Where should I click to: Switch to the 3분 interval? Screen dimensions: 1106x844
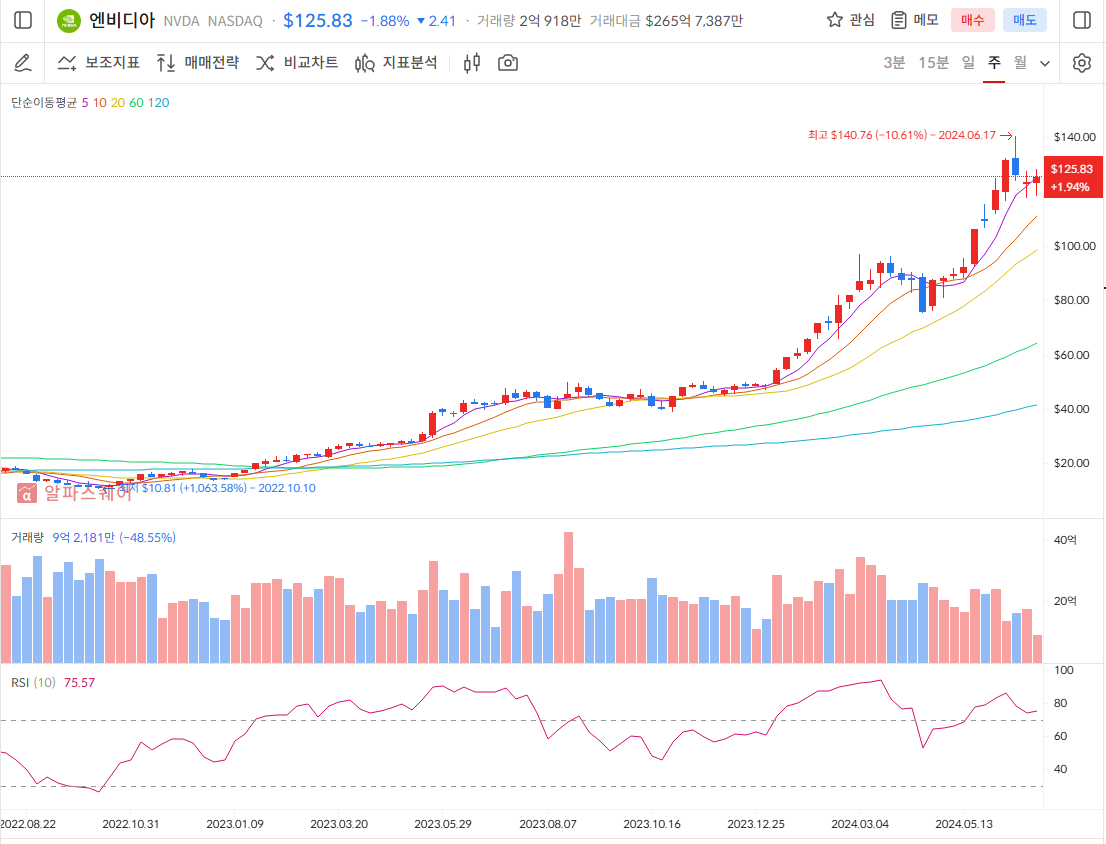894,63
